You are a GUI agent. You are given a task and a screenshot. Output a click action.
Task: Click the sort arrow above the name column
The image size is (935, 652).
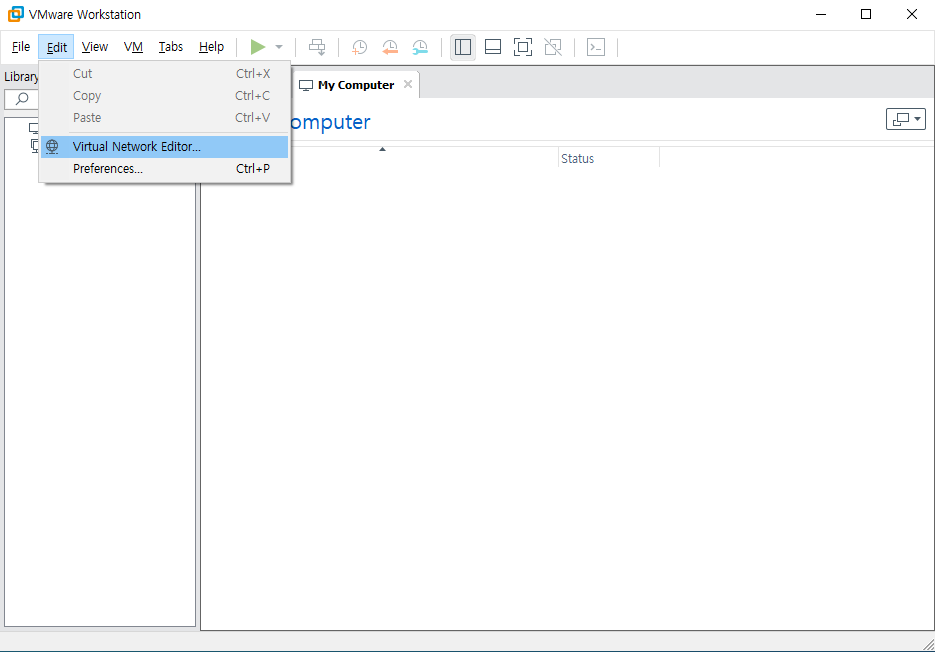pos(382,149)
